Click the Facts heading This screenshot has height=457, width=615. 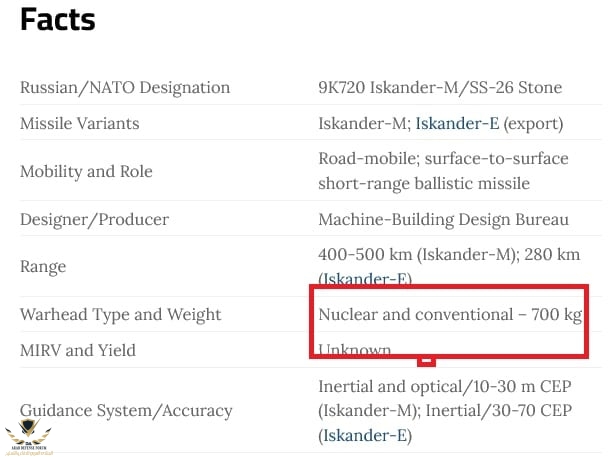point(58,19)
